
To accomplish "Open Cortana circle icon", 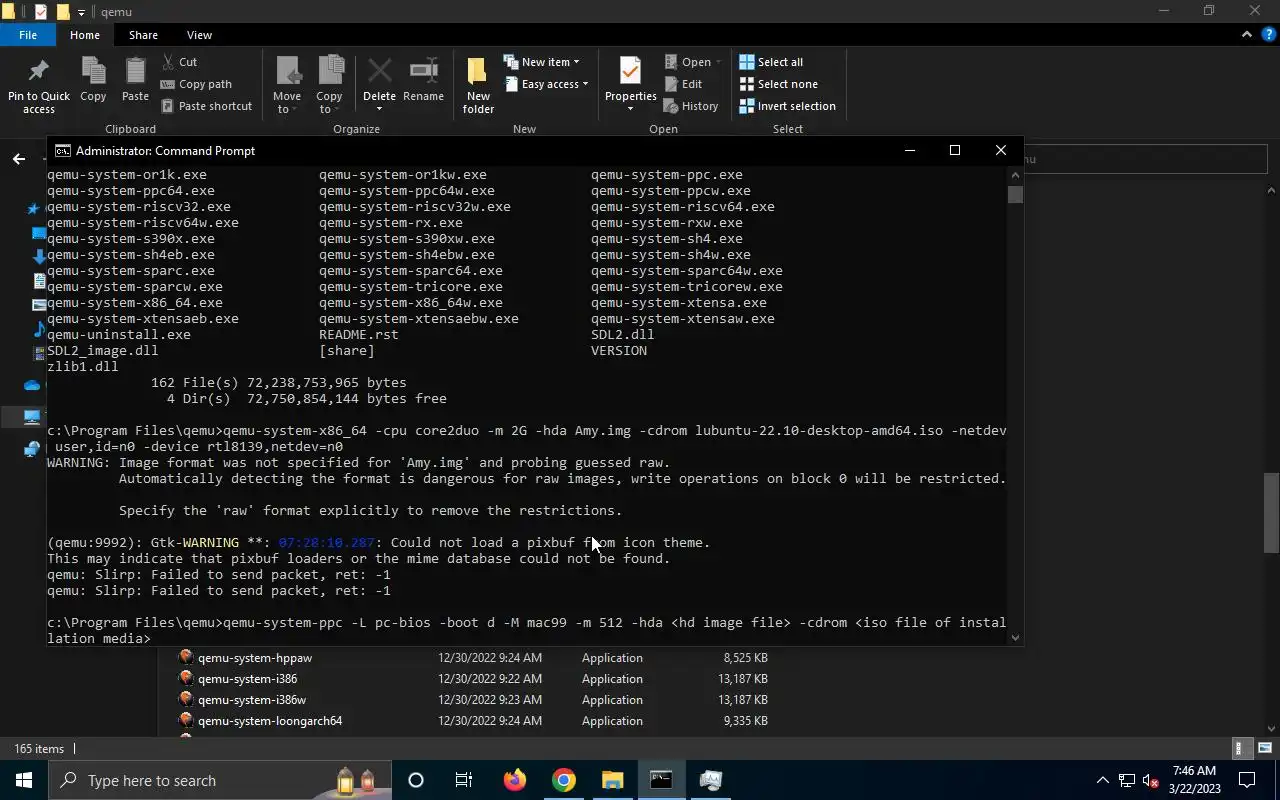I will point(416,780).
